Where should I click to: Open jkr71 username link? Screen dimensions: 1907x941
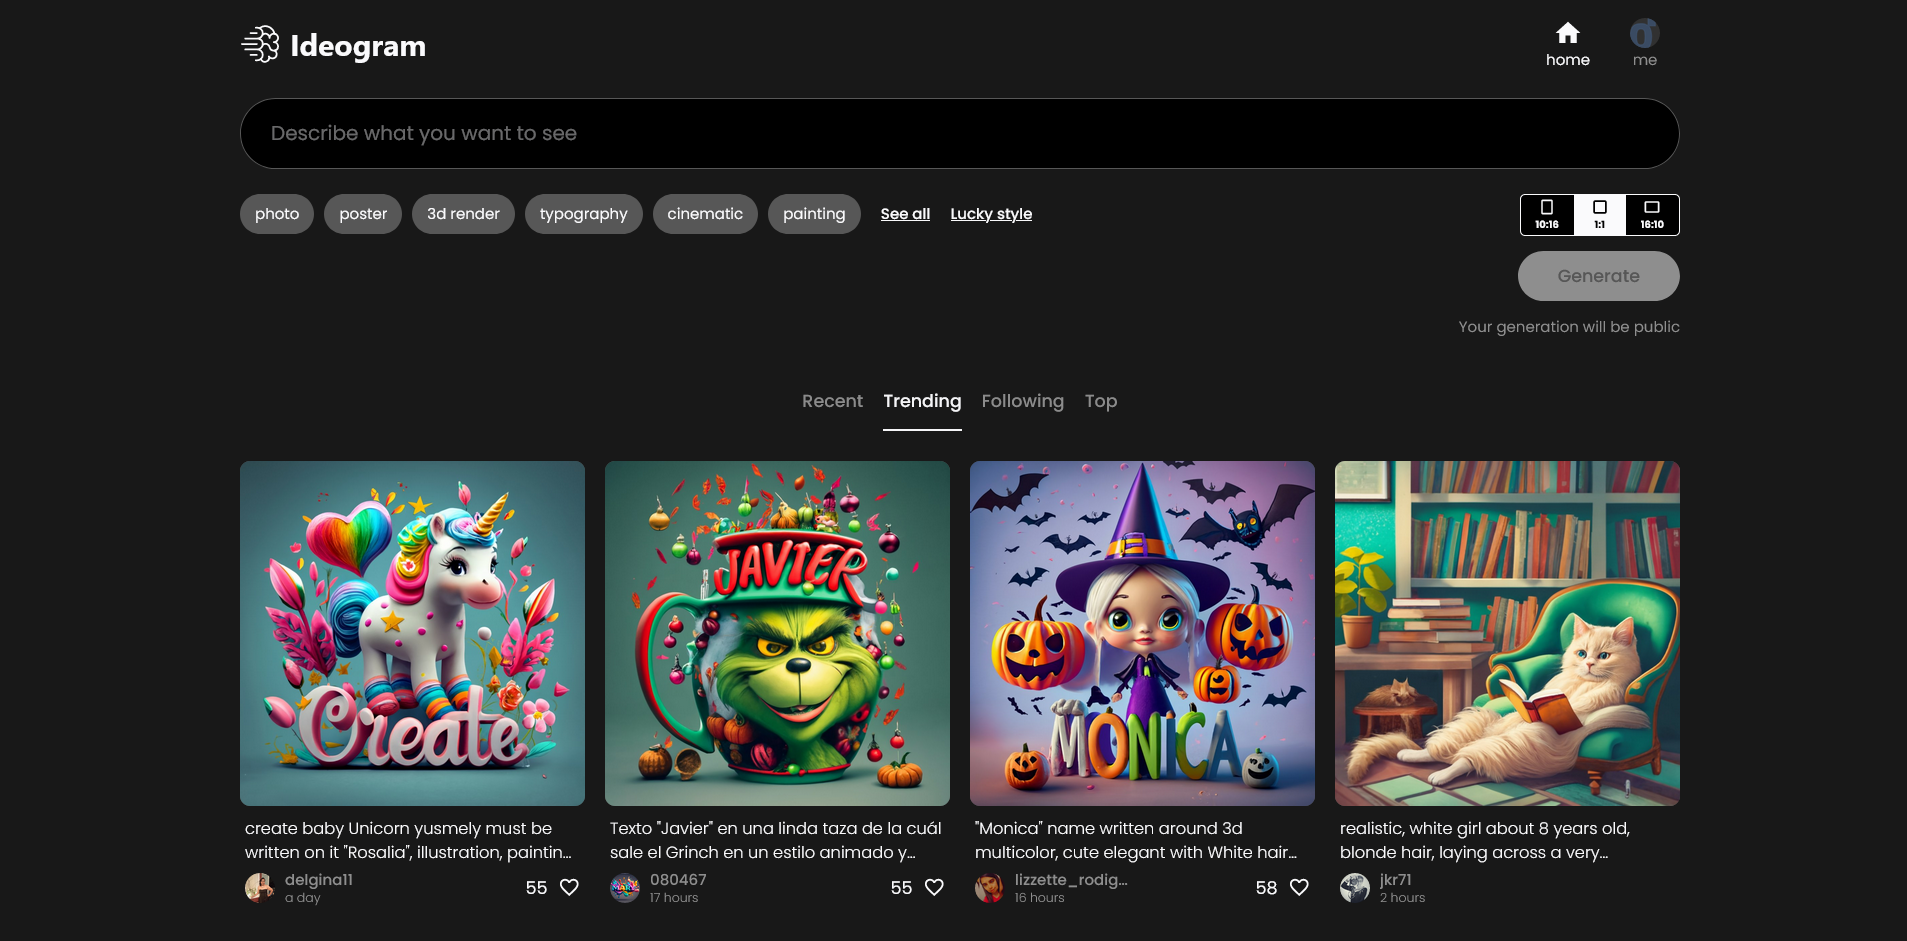coord(1396,880)
